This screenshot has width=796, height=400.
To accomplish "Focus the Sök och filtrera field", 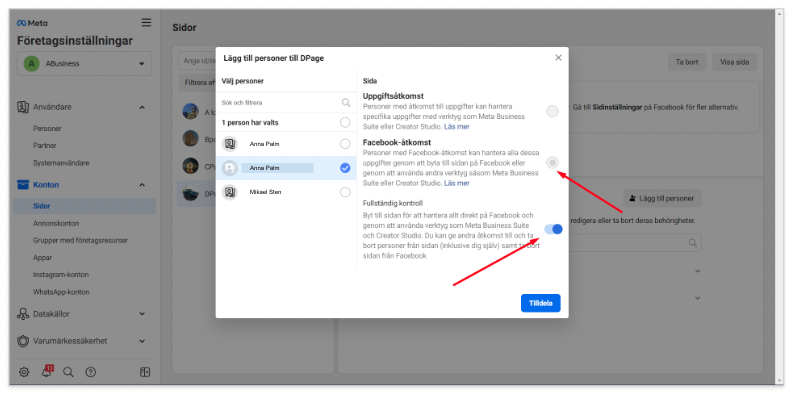I will 286,103.
